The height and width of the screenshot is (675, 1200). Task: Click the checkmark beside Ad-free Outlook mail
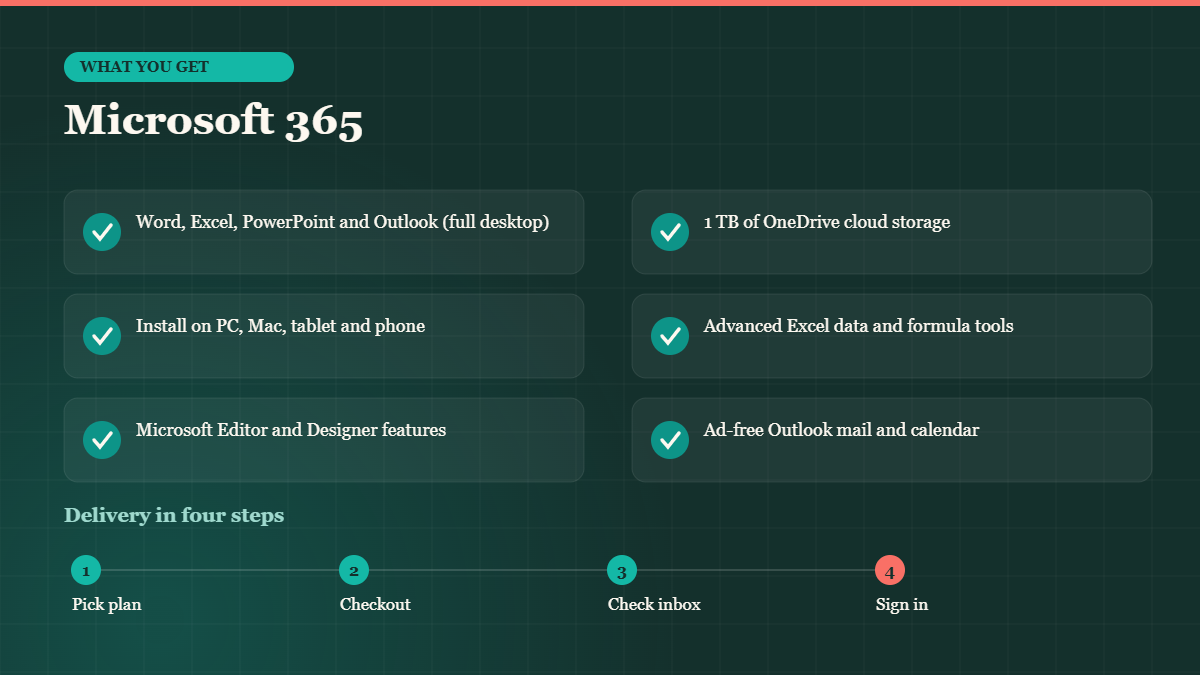coord(670,440)
